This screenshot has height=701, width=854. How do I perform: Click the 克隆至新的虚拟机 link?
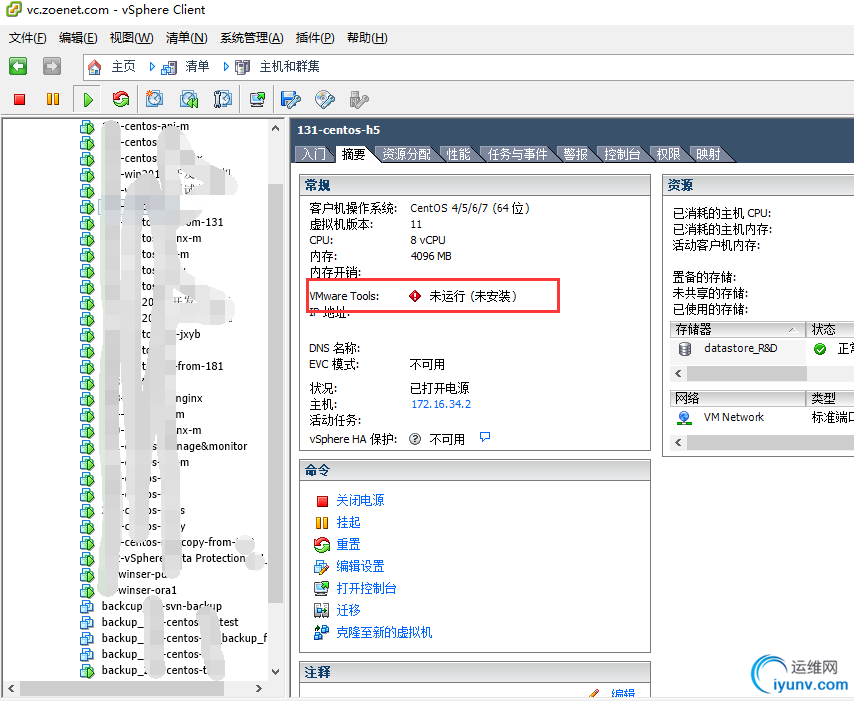click(x=384, y=632)
